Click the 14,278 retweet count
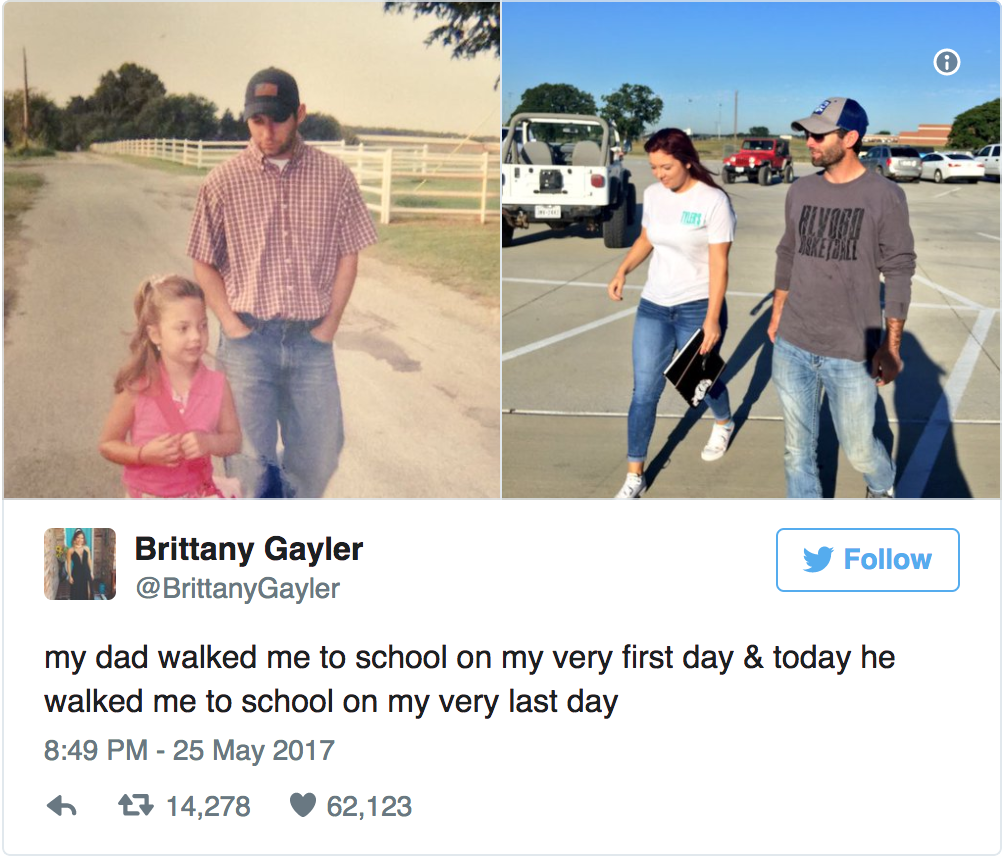Screen dimensions: 1002x856 pos(208,806)
